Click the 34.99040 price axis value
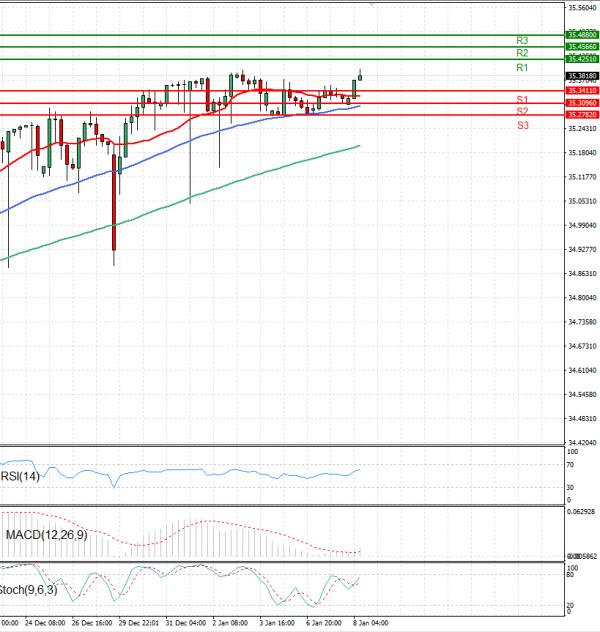Image resolution: width=600 pixels, height=632 pixels. tap(582, 225)
